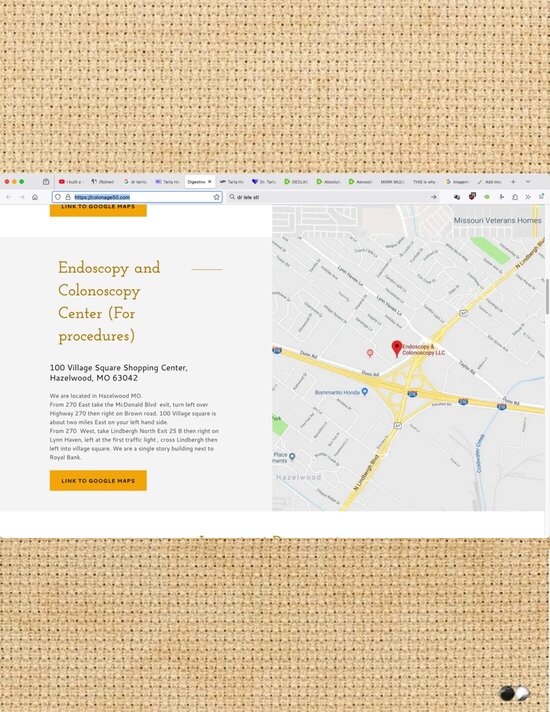The image size is (550, 712).
Task: Click the Bommarito Honda map marker
Action: (364, 392)
